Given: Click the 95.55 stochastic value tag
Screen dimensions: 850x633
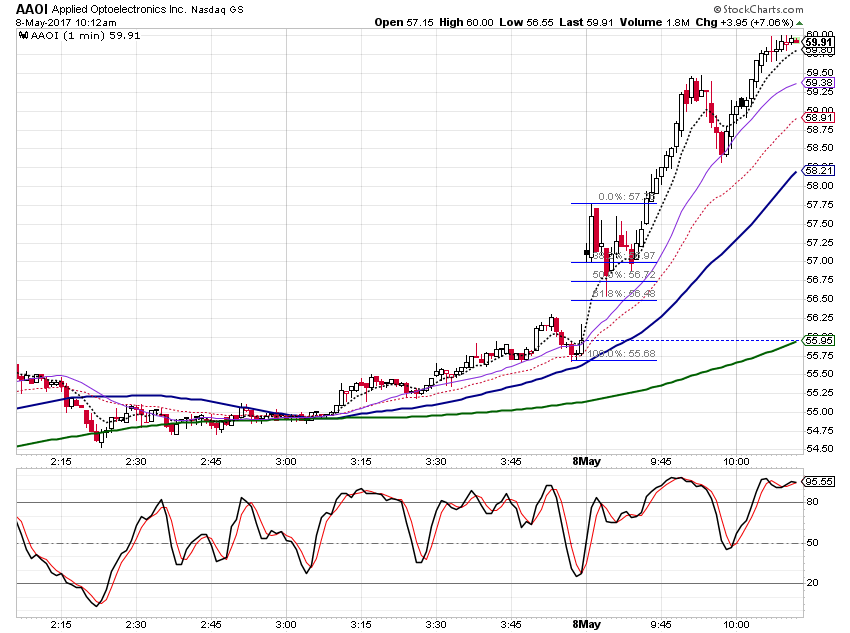Looking at the screenshot, I should pyautogui.click(x=819, y=481).
